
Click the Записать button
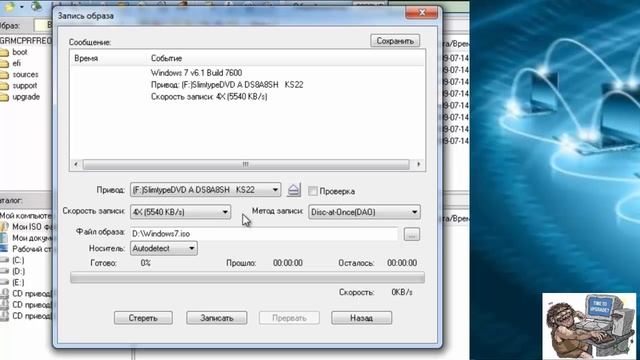tap(216, 318)
